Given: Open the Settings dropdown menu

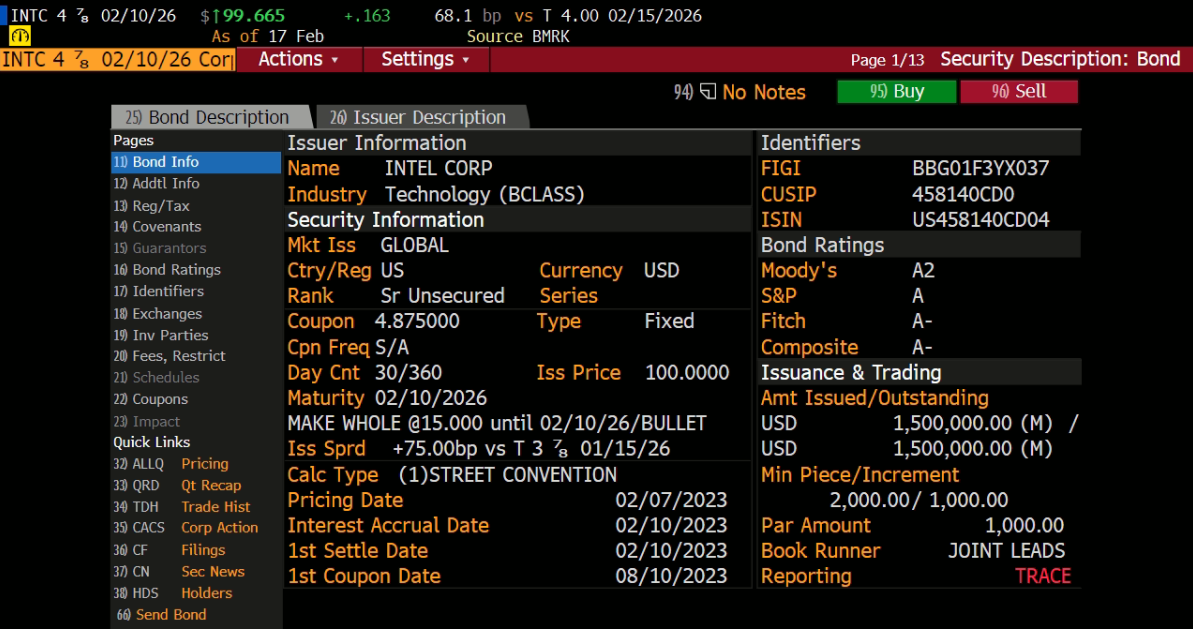Looking at the screenshot, I should click(x=425, y=59).
